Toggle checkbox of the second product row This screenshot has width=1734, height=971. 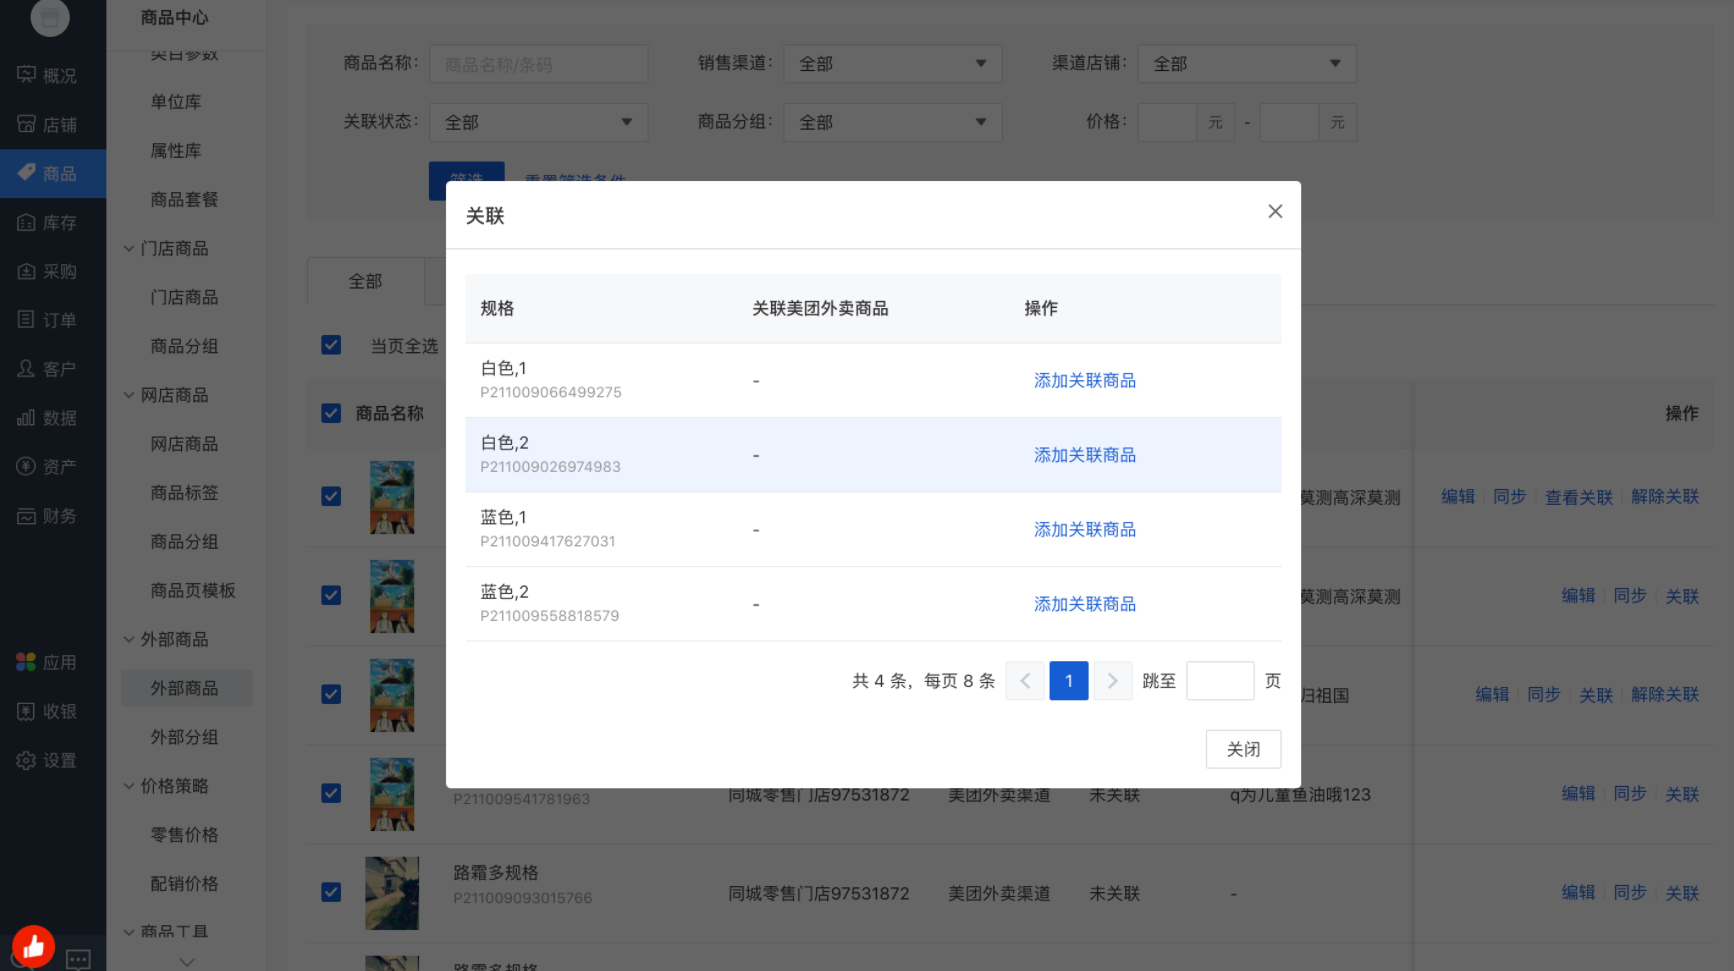tap(331, 595)
